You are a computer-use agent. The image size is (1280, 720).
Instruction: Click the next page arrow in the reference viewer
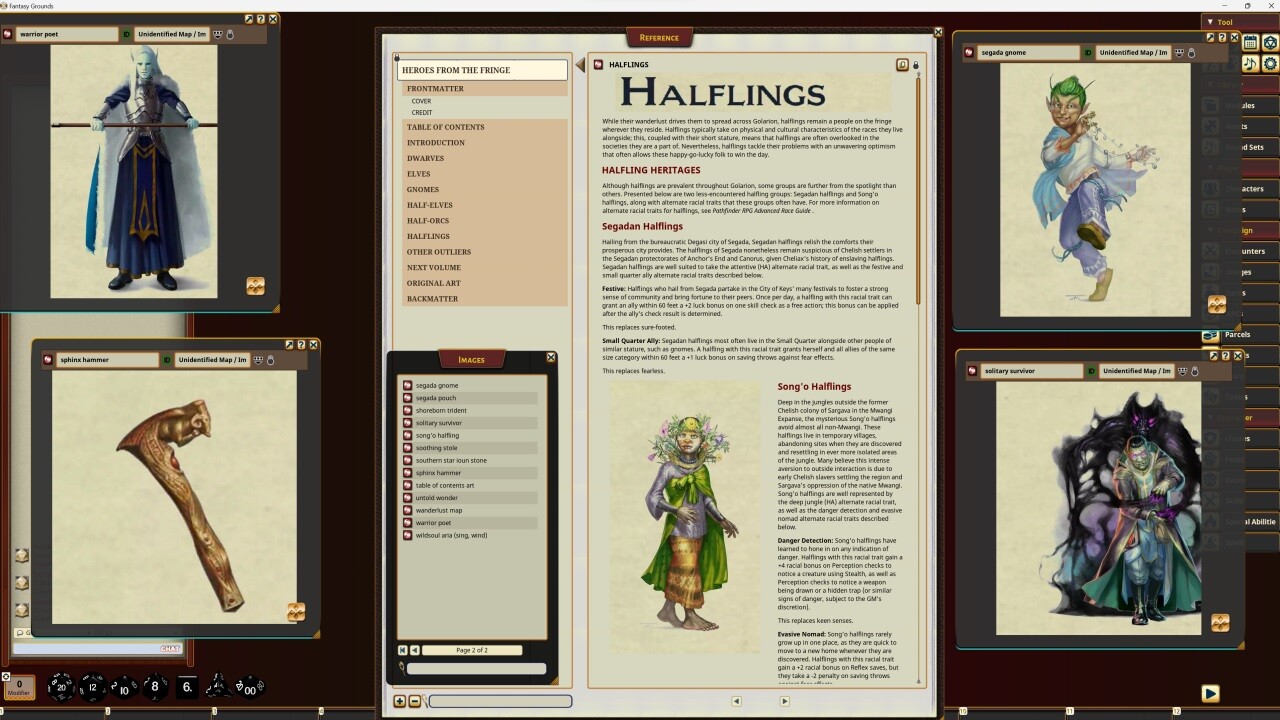coord(784,701)
